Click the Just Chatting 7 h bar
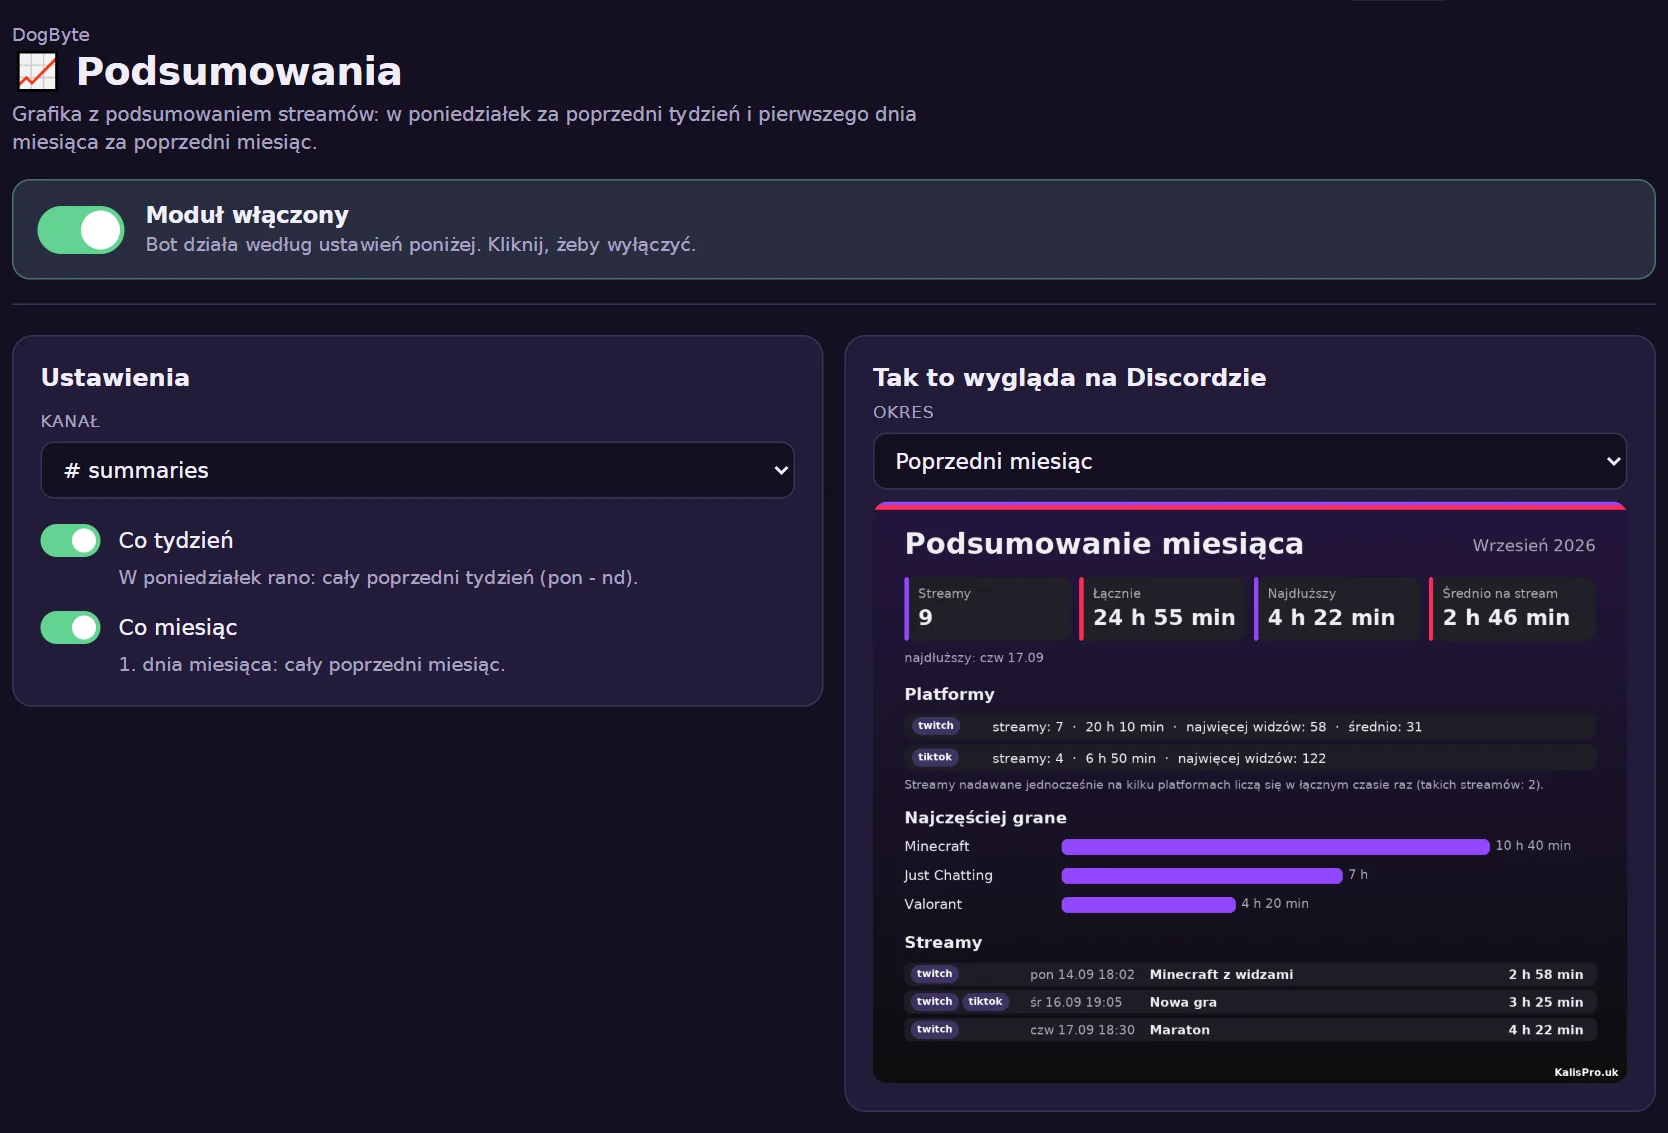Image resolution: width=1668 pixels, height=1133 pixels. coord(1202,876)
